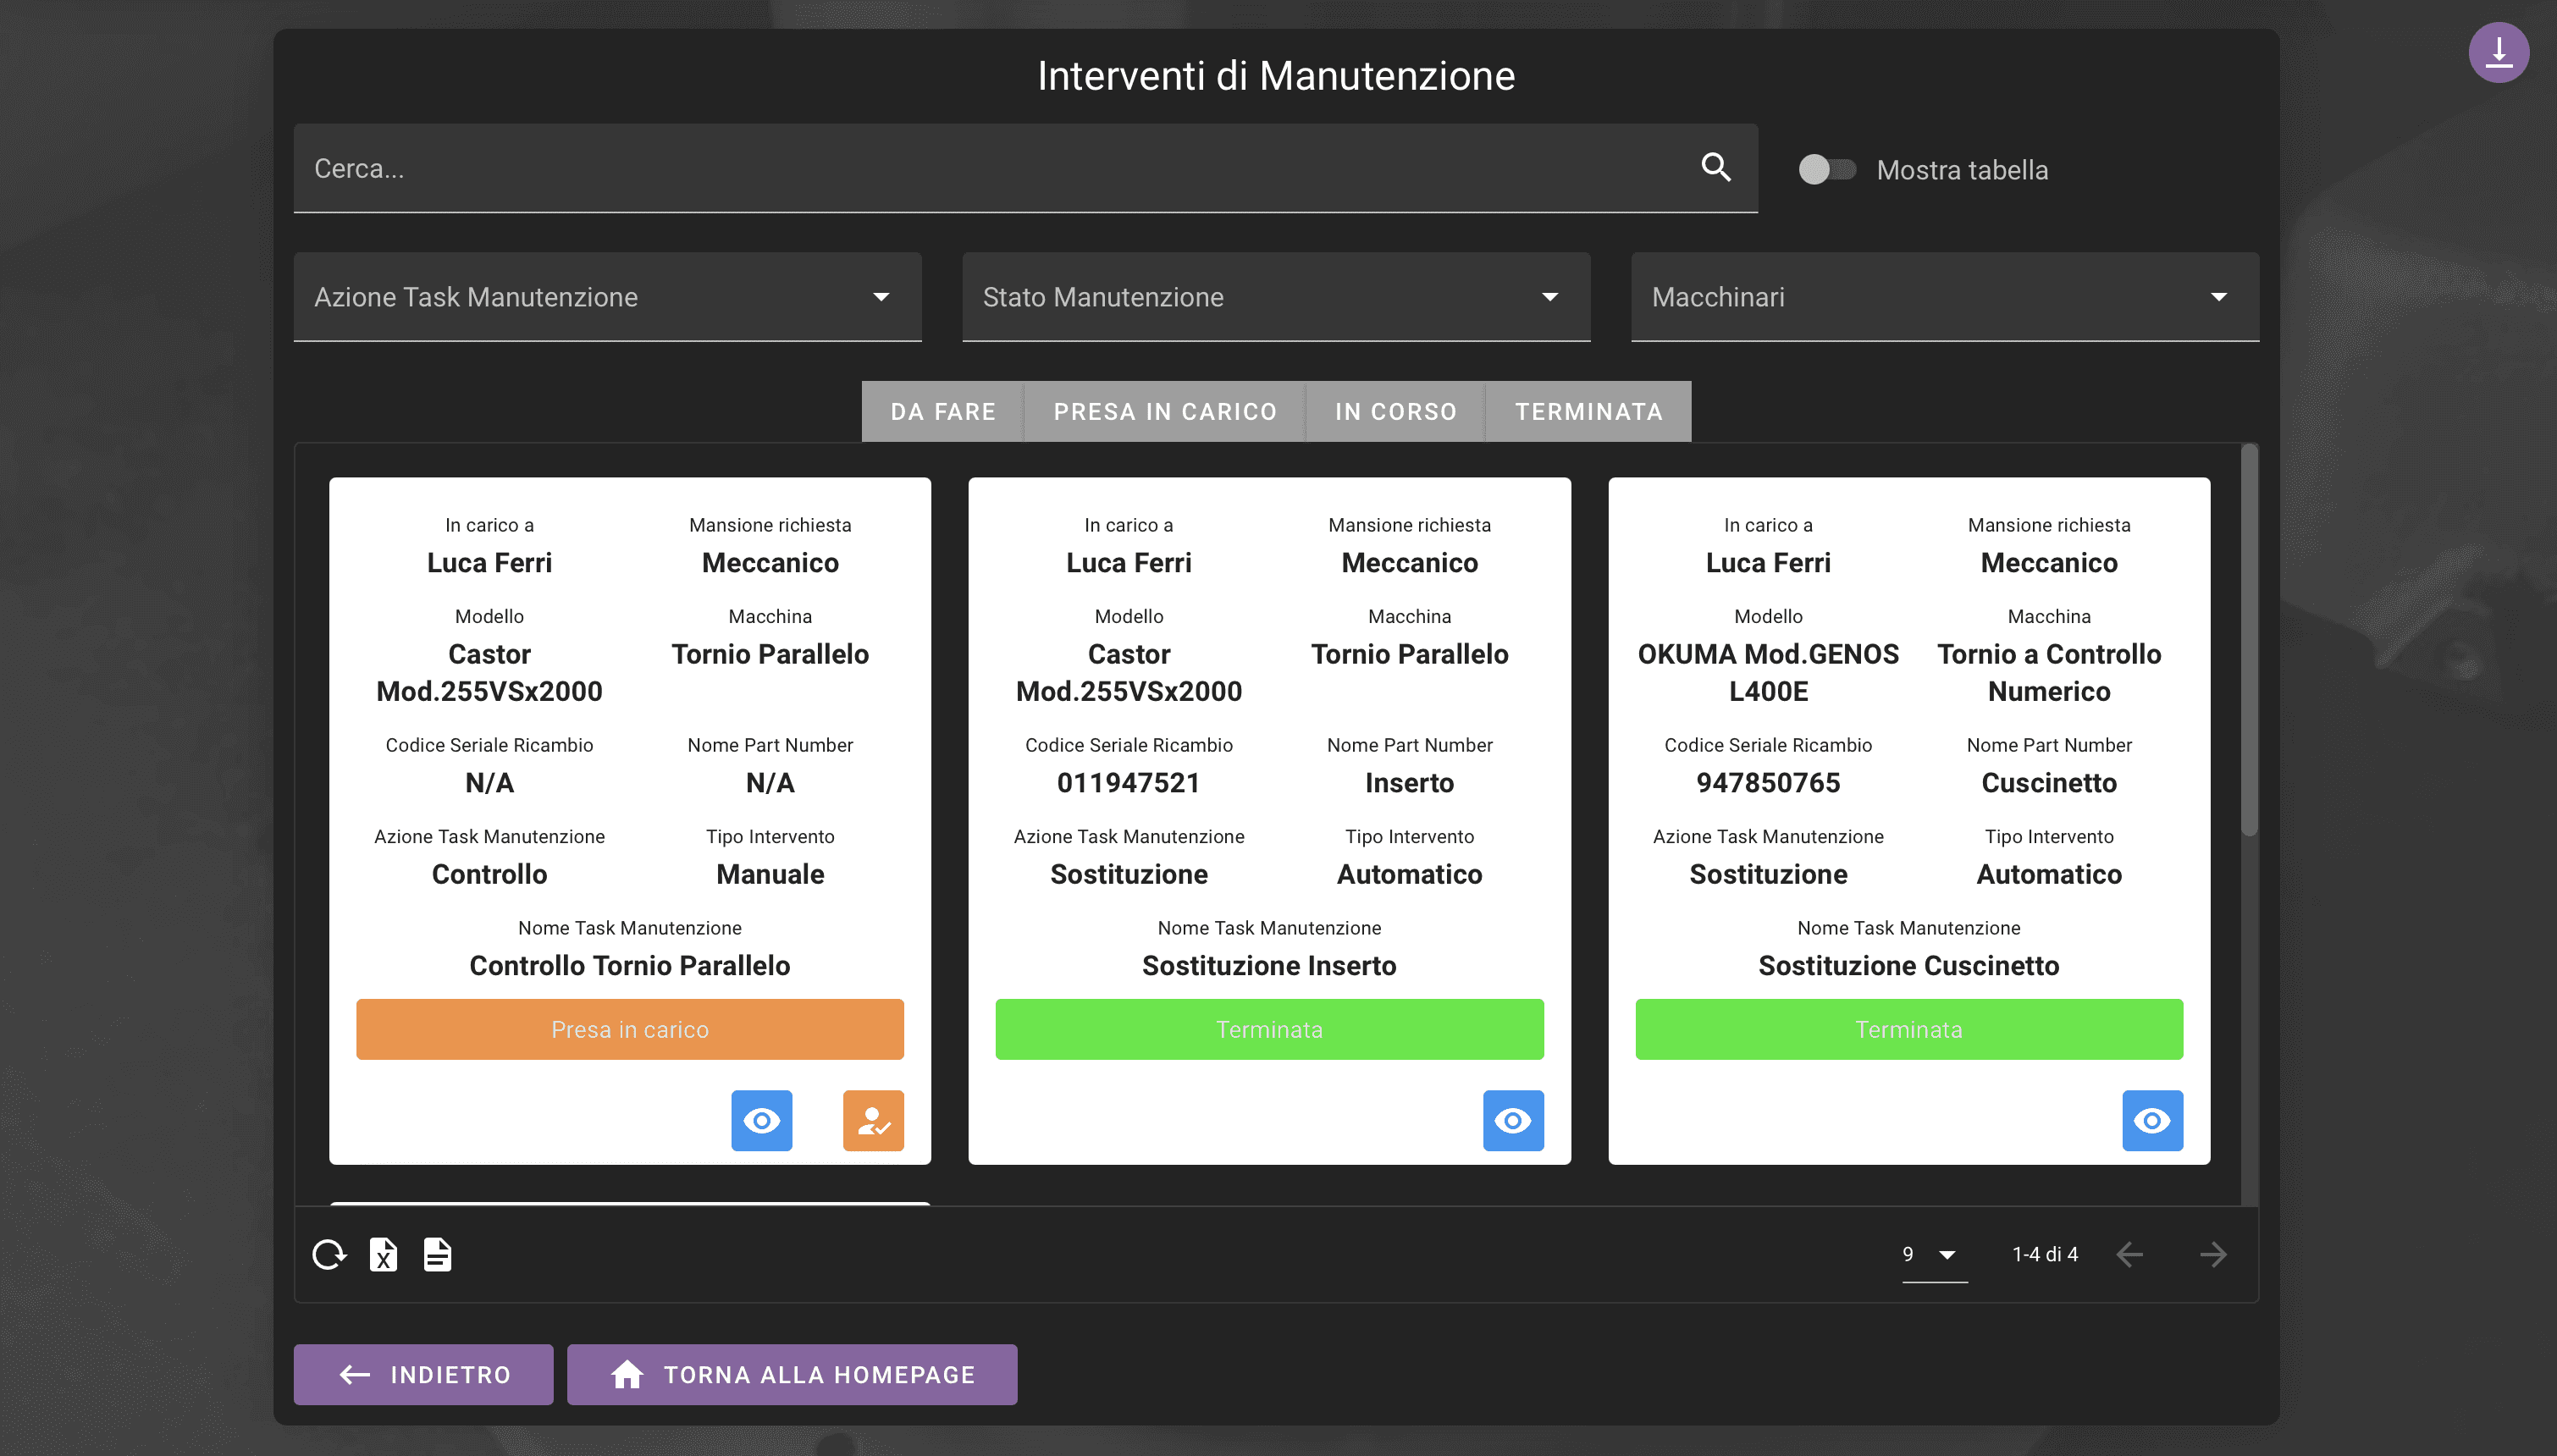
Task: Toggle the Mostra tabella switch
Action: click(1826, 169)
